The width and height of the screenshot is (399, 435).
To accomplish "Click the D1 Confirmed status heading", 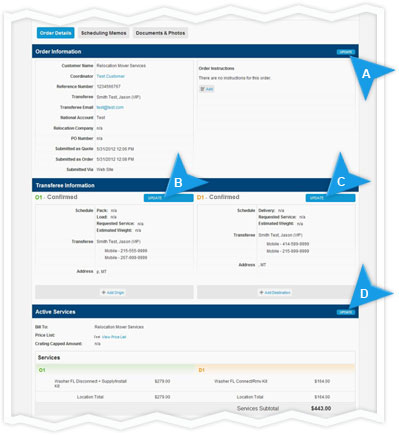I will (x=218, y=197).
